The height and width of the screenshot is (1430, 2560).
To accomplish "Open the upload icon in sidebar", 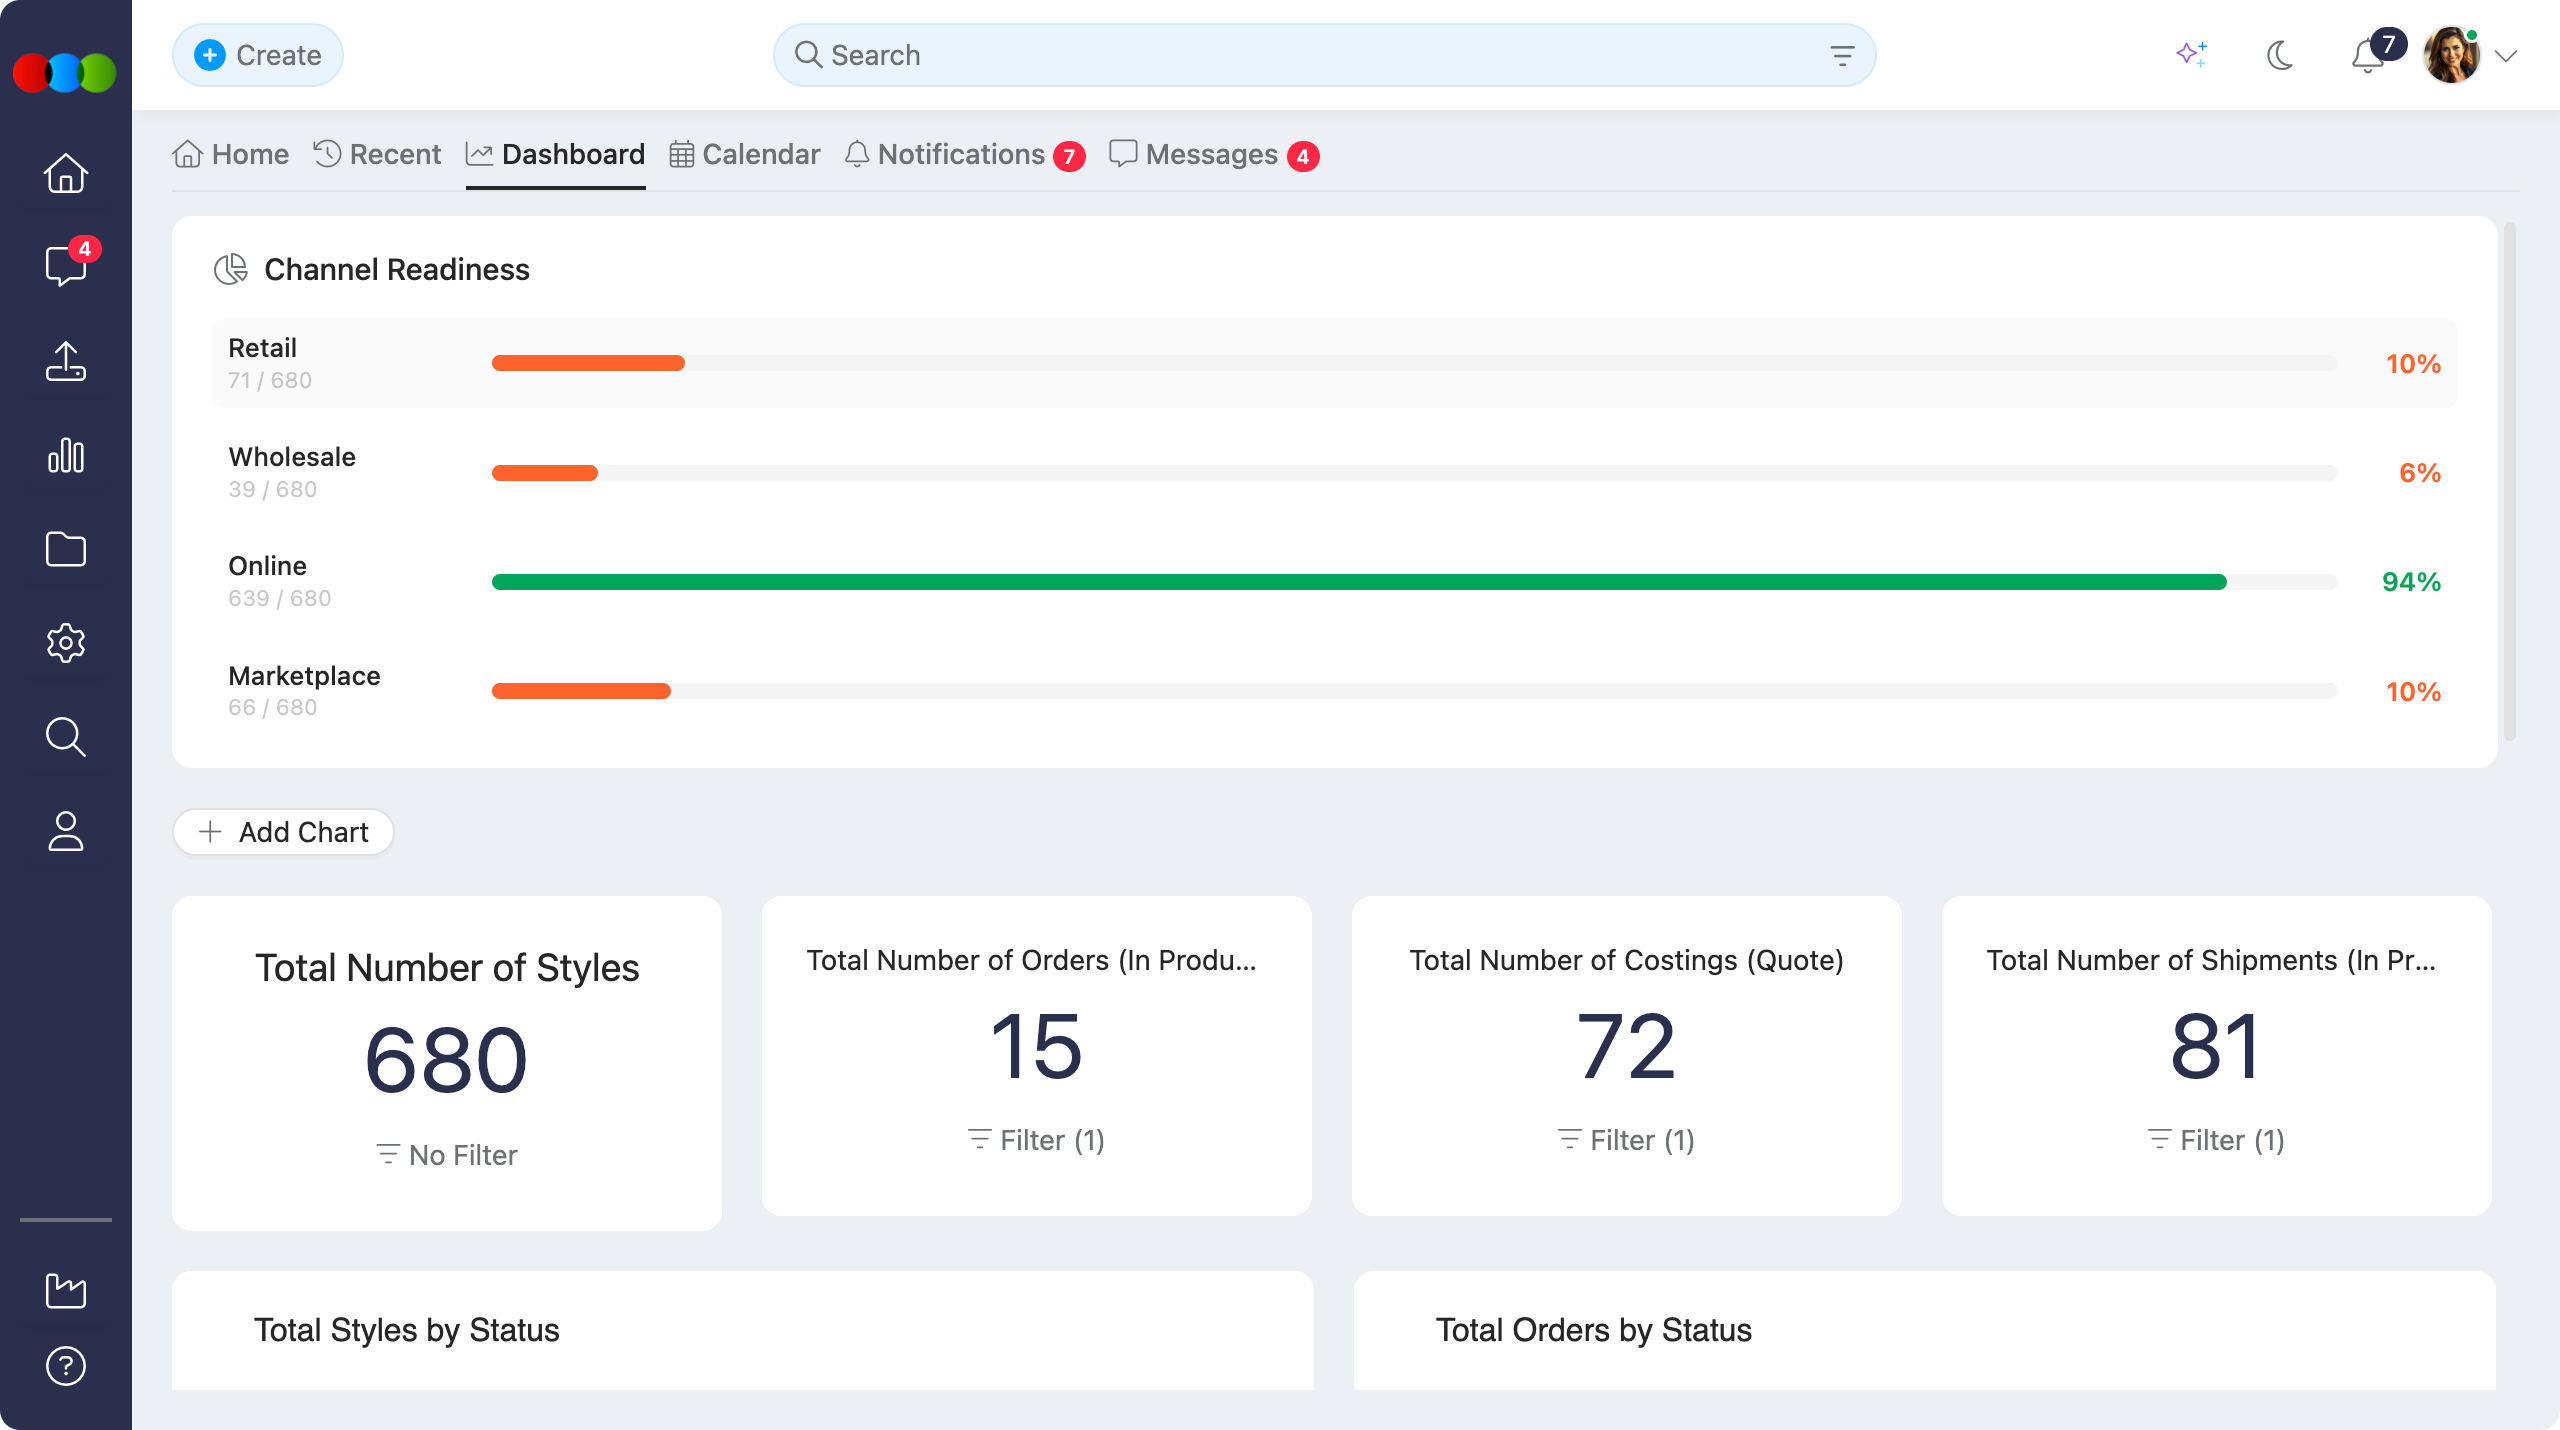I will 66,361.
